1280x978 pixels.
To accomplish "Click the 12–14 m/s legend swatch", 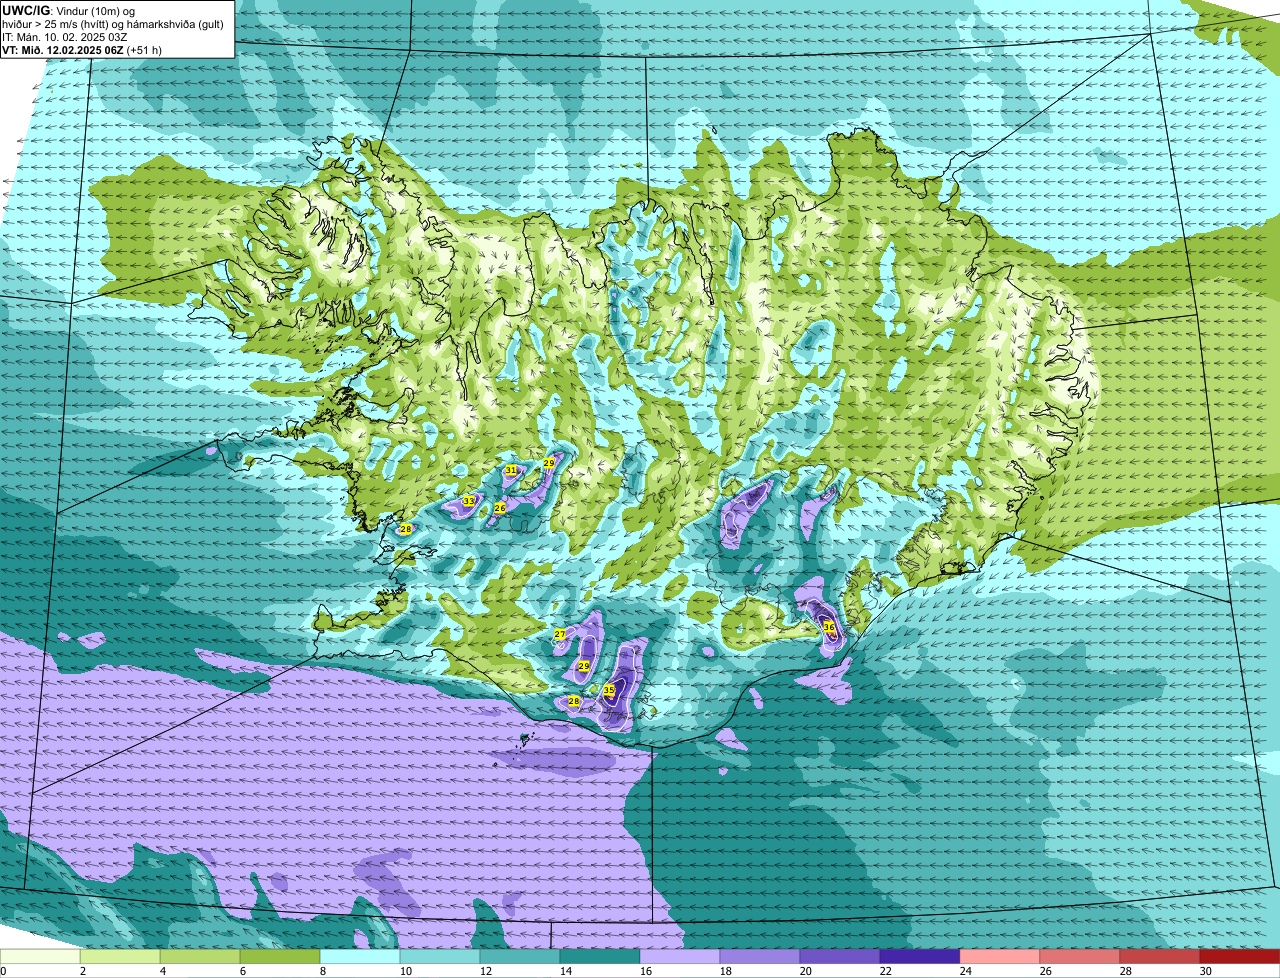I will point(520,957).
